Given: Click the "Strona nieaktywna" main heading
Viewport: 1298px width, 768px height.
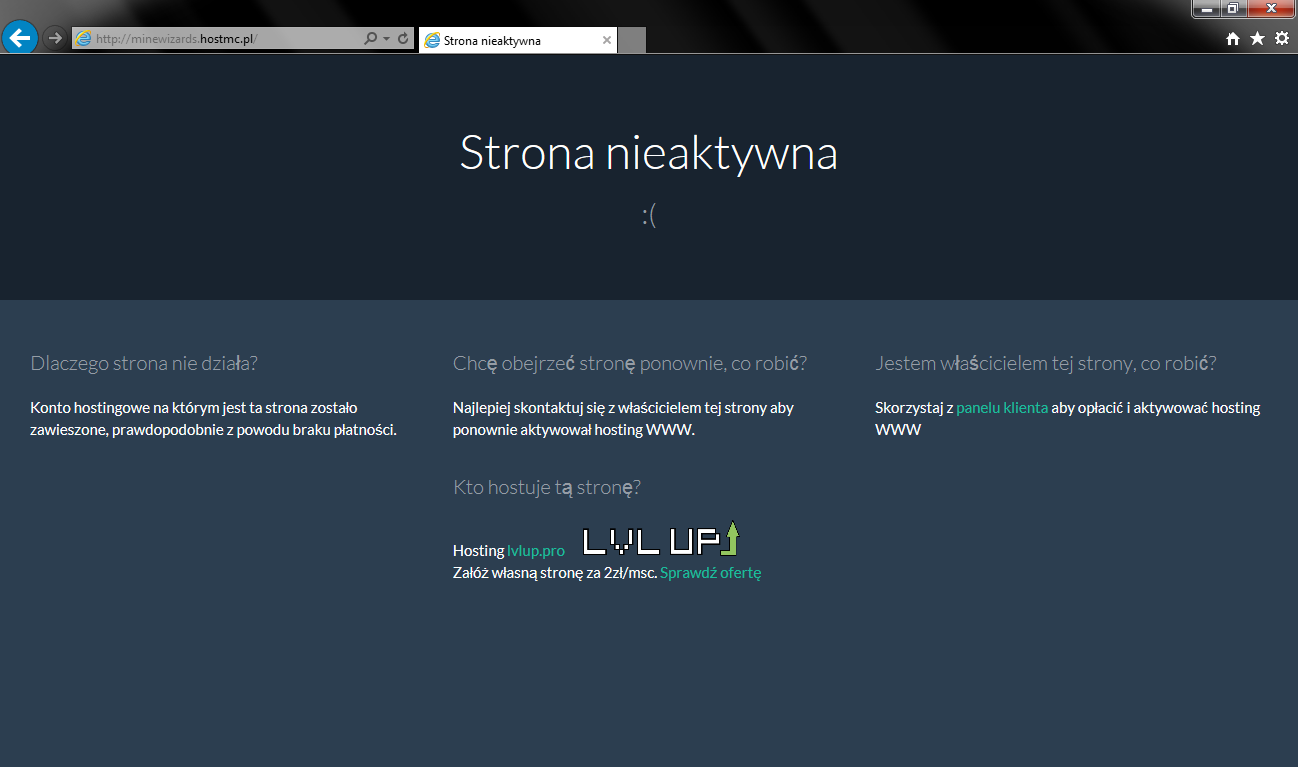Looking at the screenshot, I should [648, 153].
